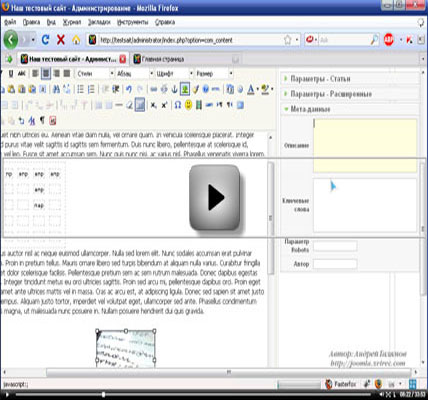Apply subscript formatting
Screen dimensions: 428x400
click(153, 105)
